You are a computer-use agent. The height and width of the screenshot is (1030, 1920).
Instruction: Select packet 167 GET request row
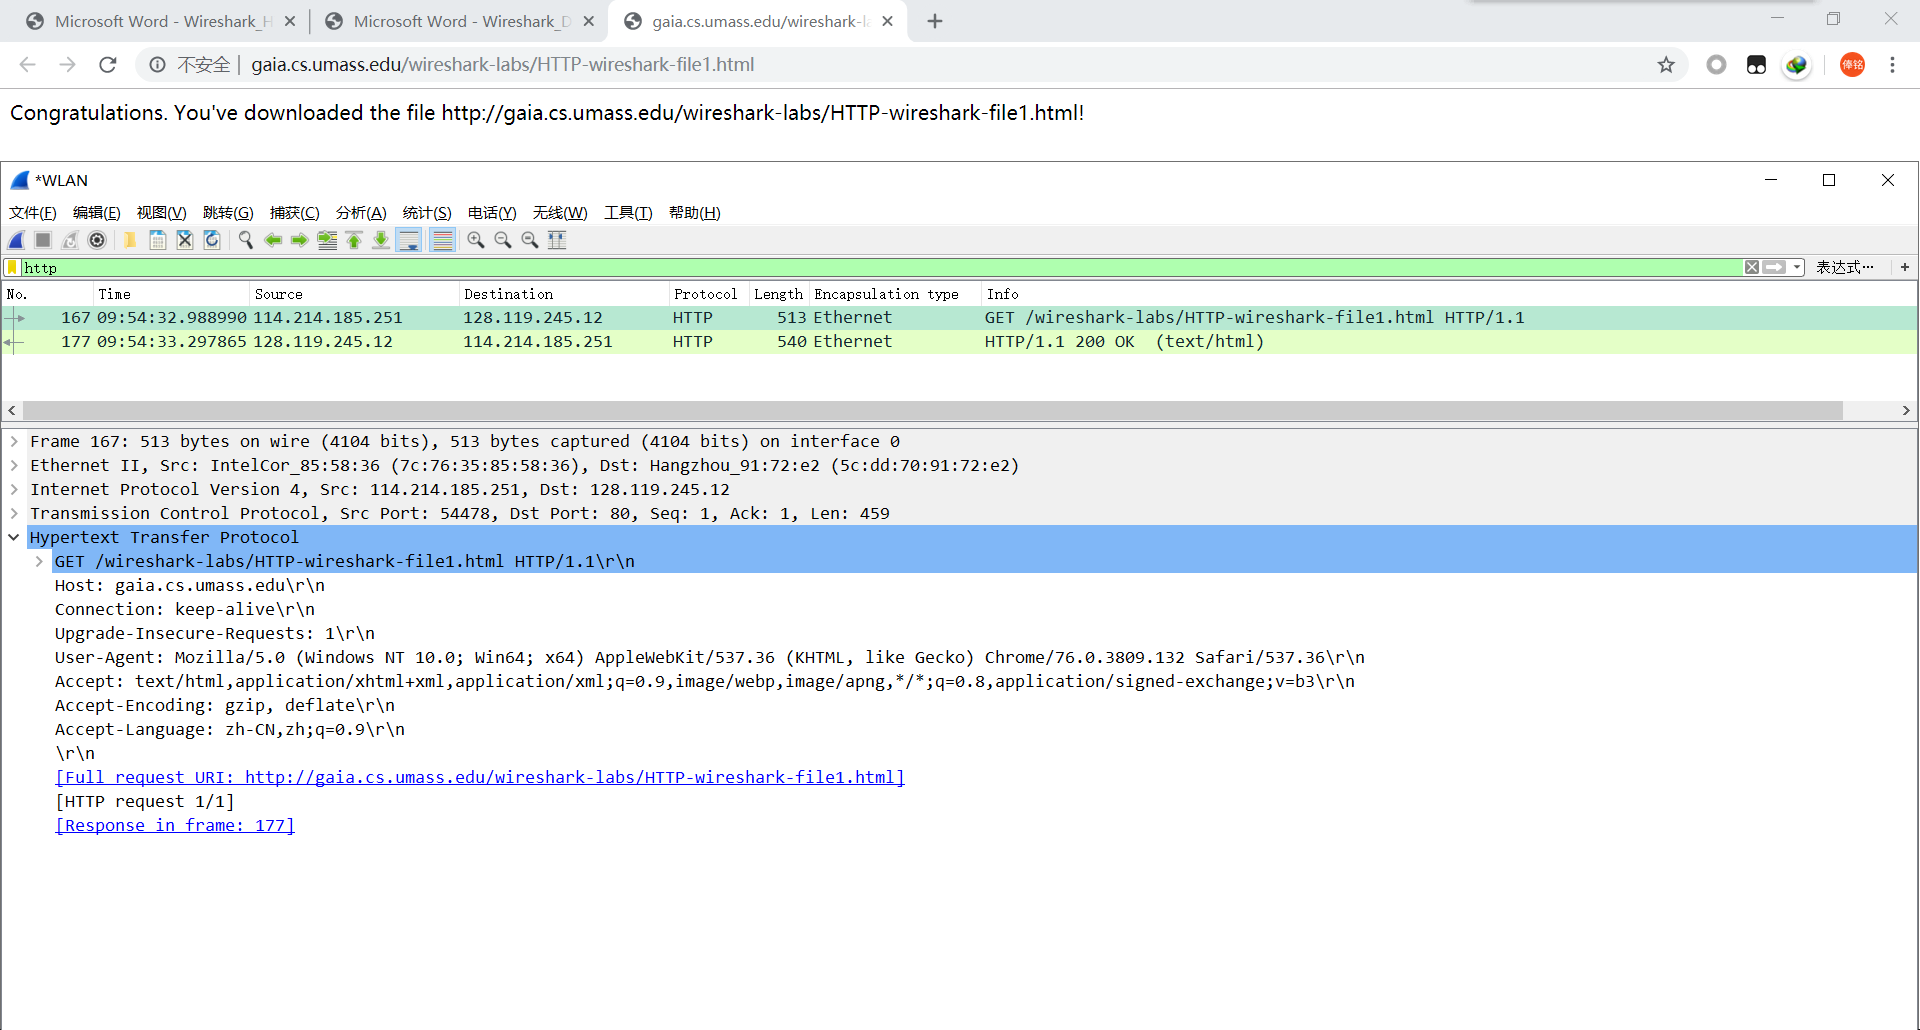[960, 318]
